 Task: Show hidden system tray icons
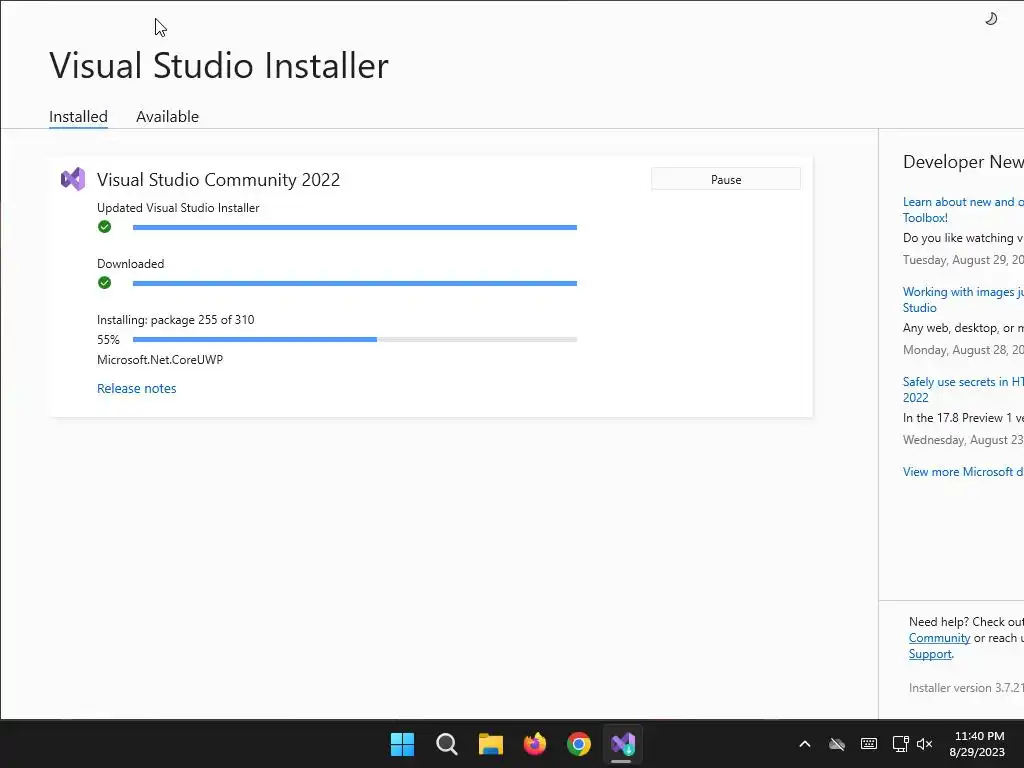(x=805, y=744)
